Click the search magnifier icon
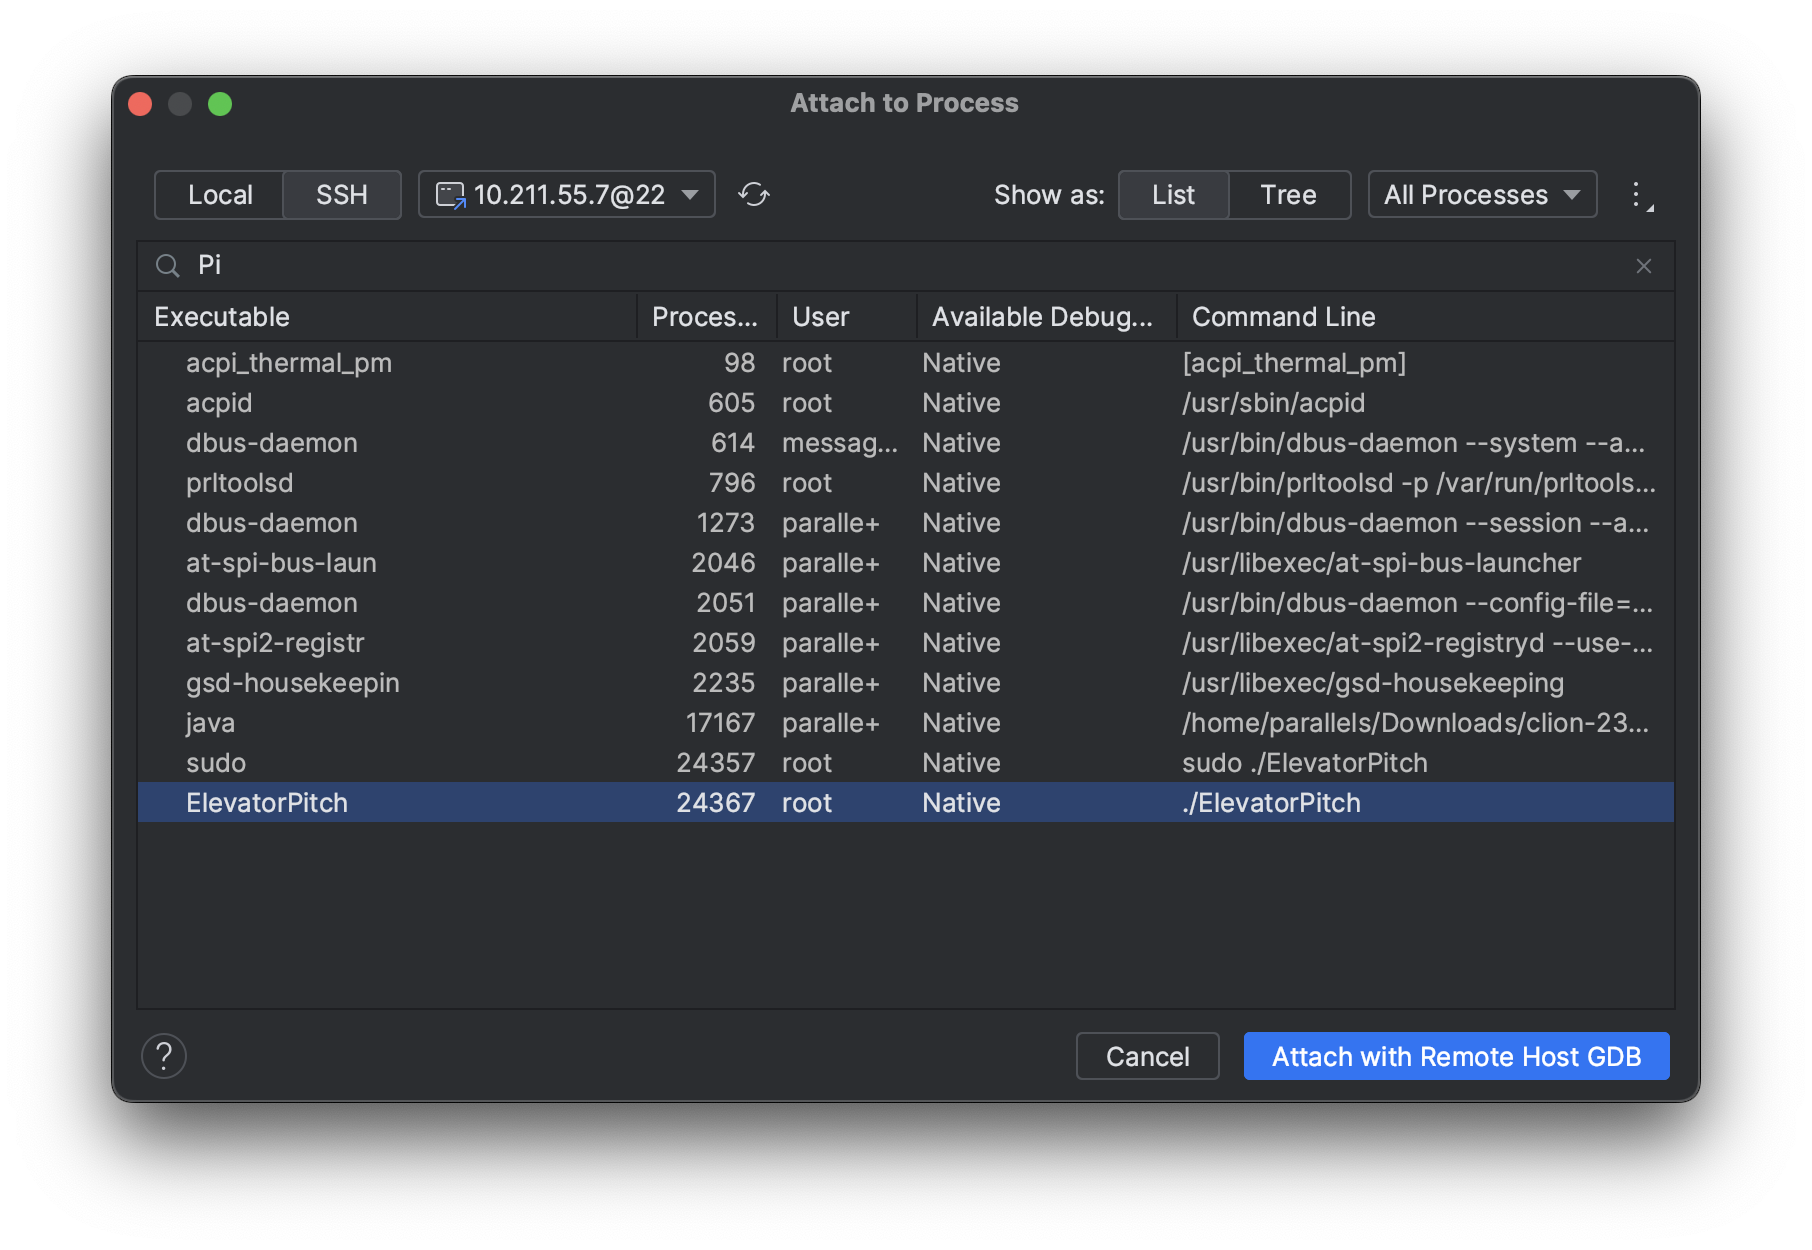 coord(168,266)
